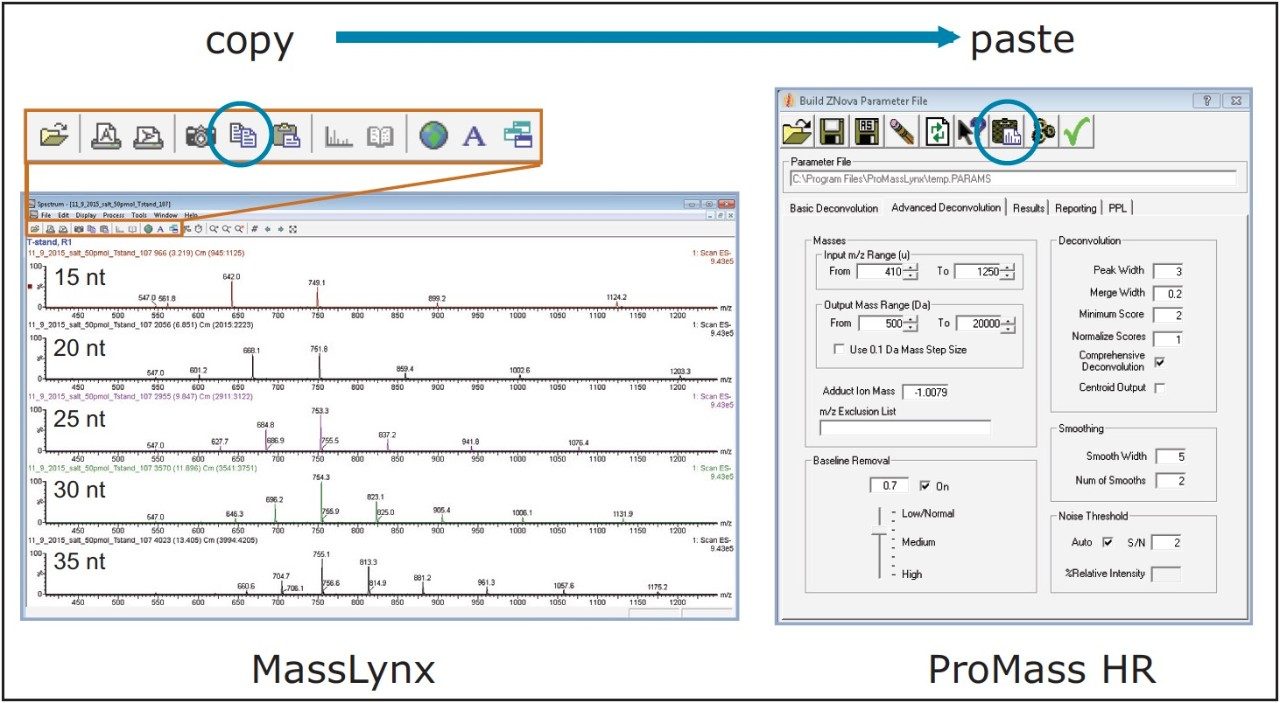
Task: Select the Advanced Deconvolution tab
Action: pyautogui.click(x=946, y=207)
